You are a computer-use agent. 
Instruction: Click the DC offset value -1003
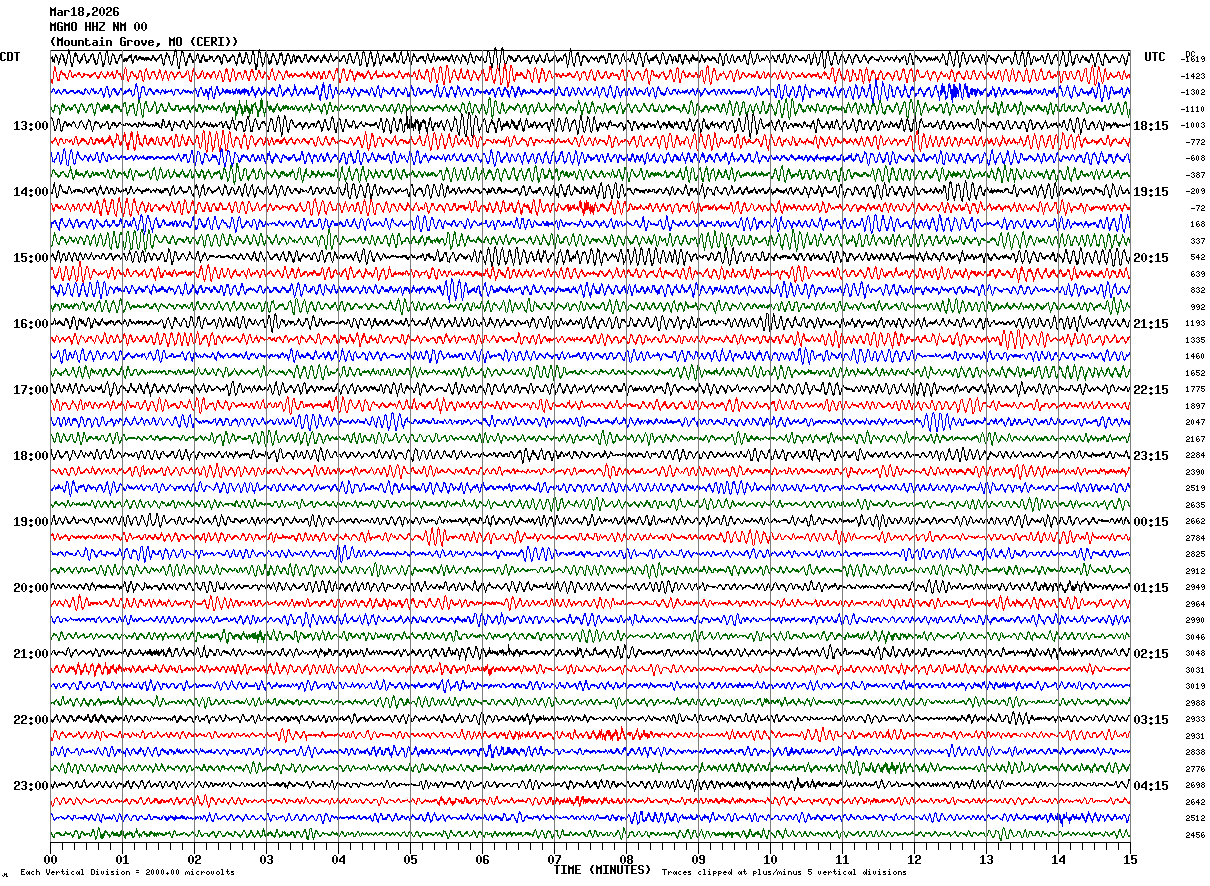[x=1193, y=125]
